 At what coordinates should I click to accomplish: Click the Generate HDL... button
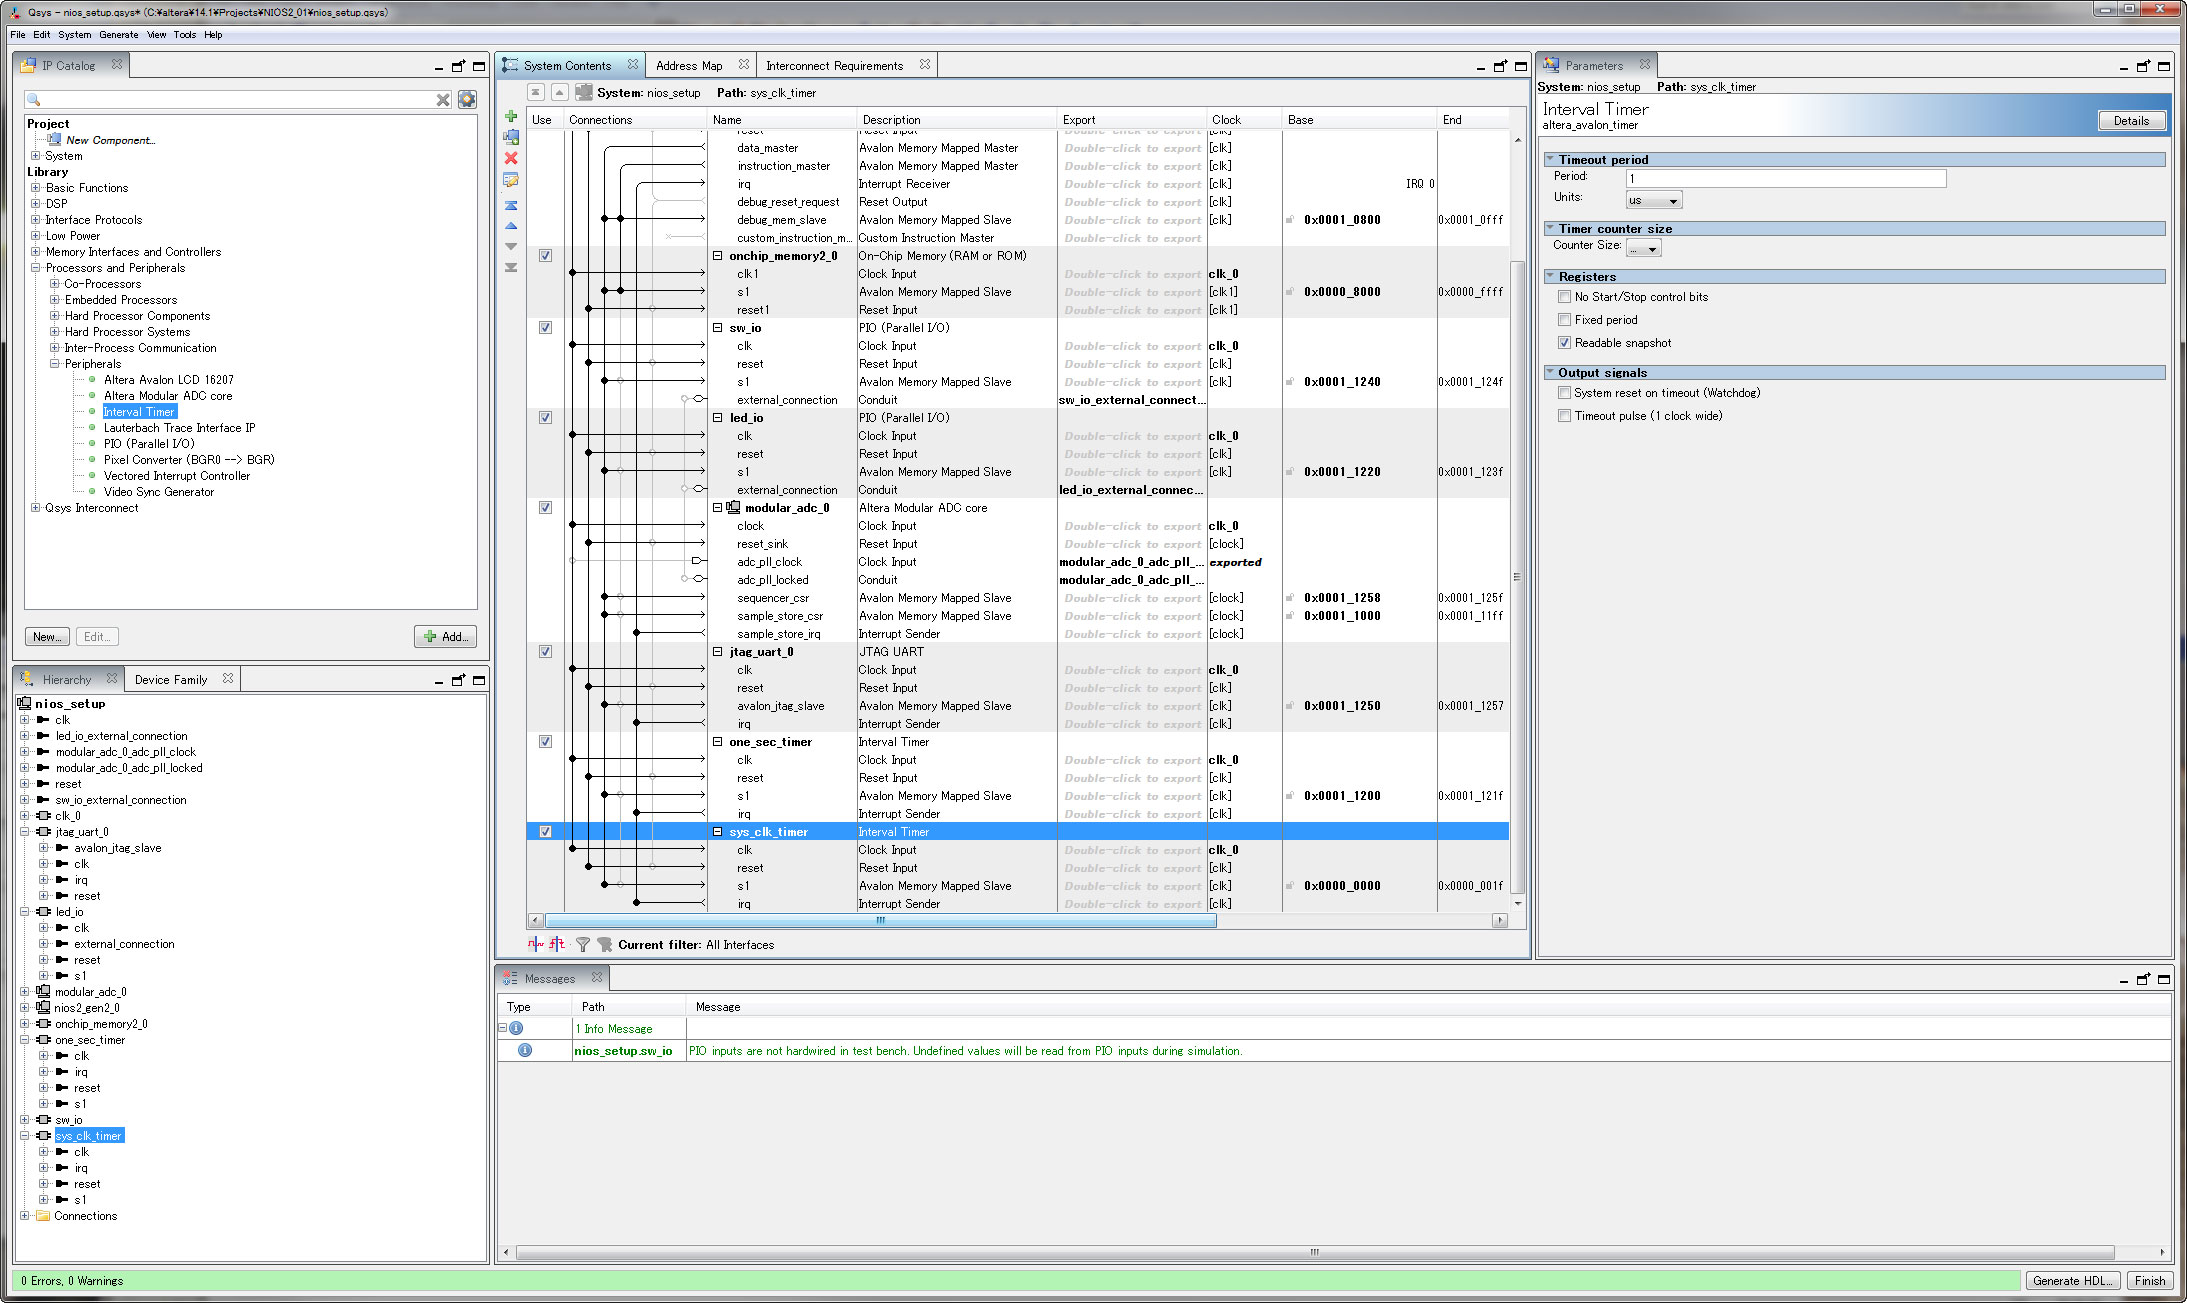(2072, 1280)
